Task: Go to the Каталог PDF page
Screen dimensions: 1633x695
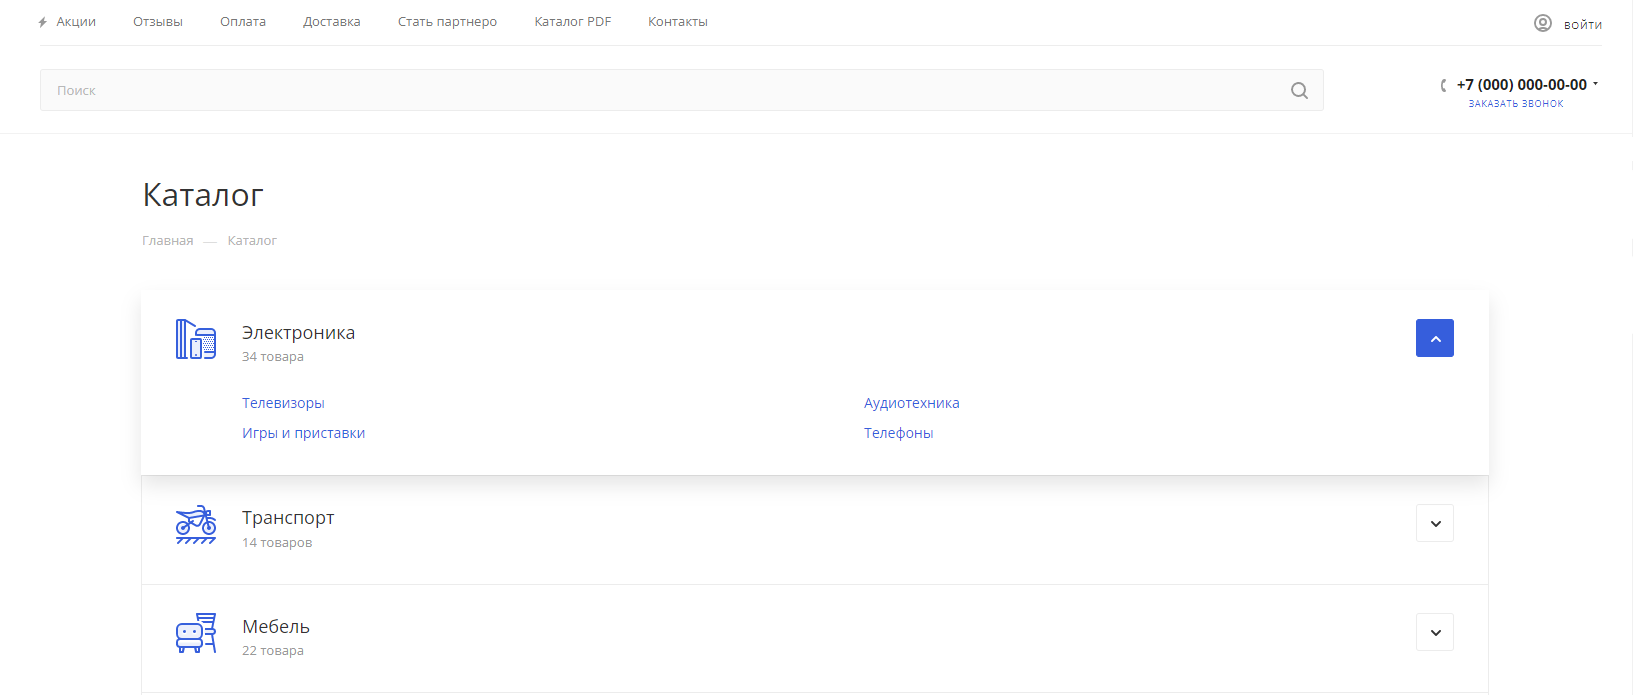Action: 572,22
